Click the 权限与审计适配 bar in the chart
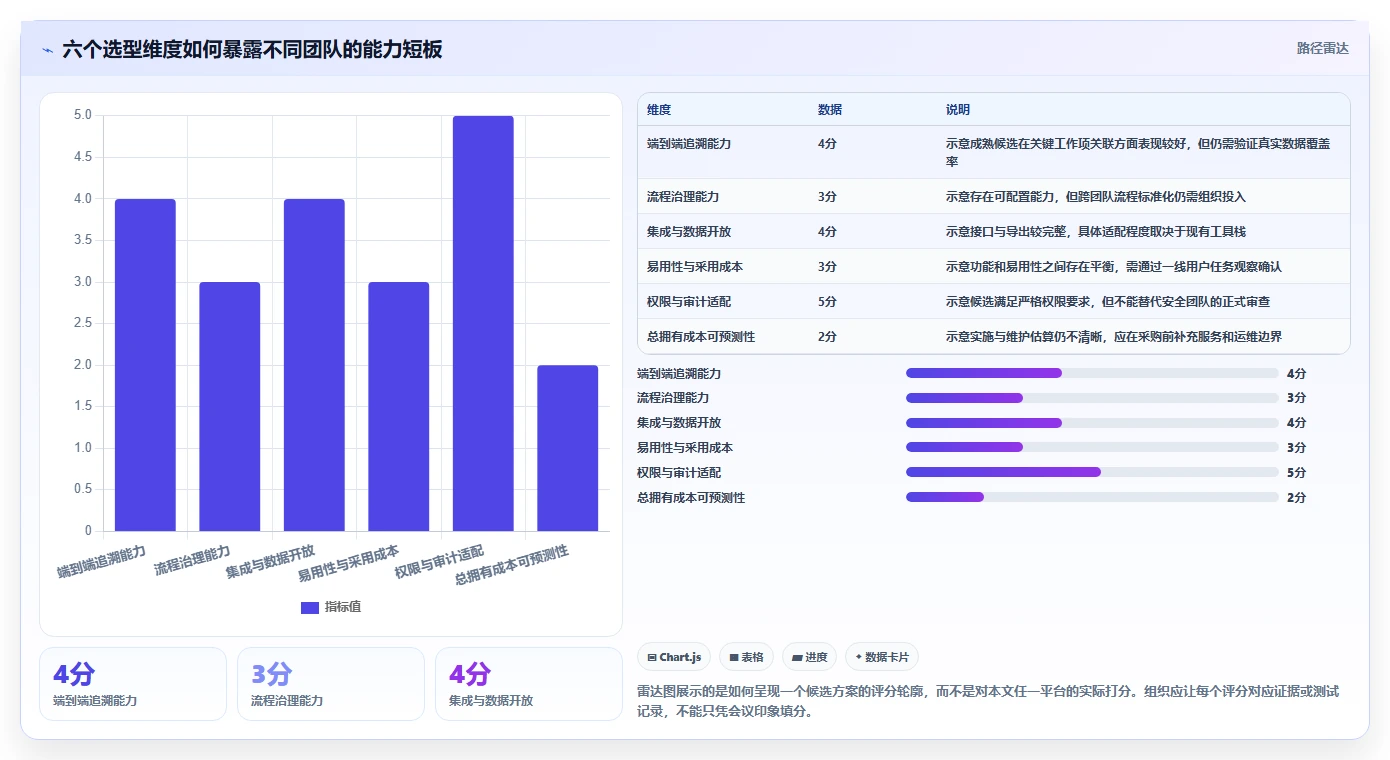Viewport: 1390px width, 760px height. click(x=483, y=323)
